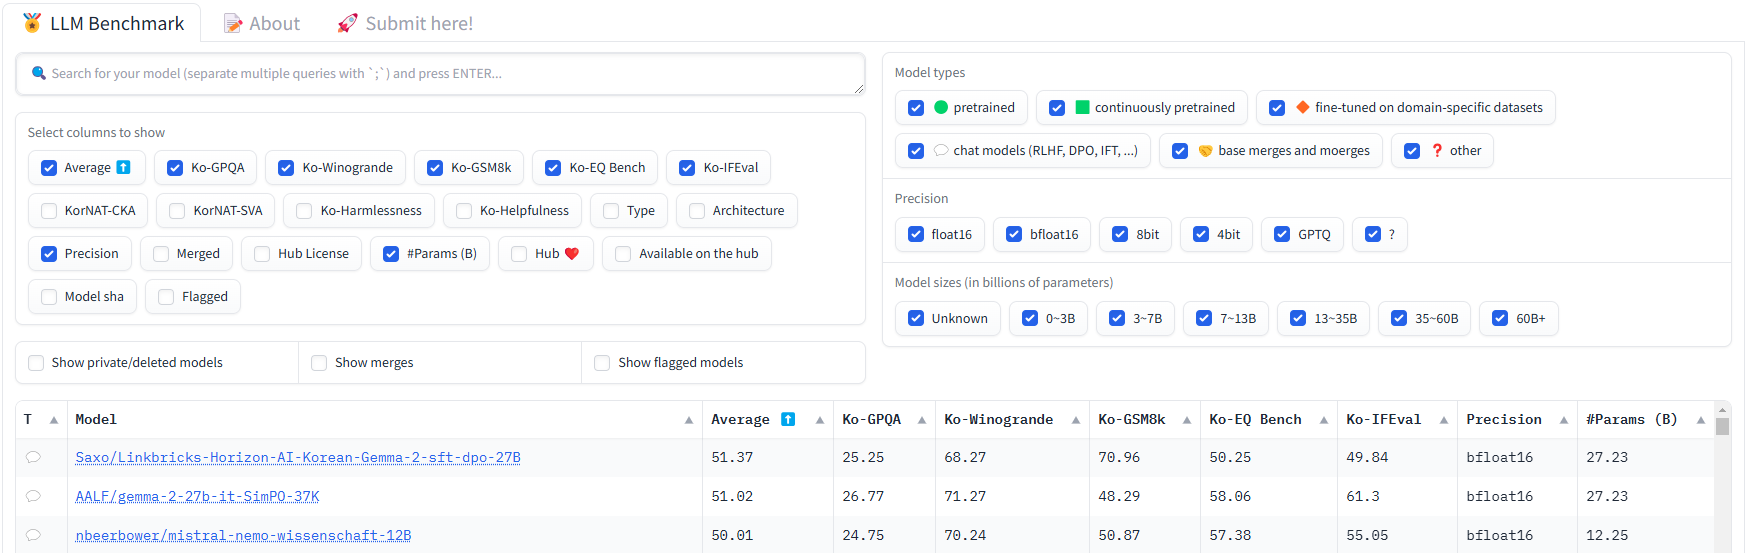Click the orange diamond fine-tuned icon
Image resolution: width=1747 pixels, height=553 pixels.
click(1302, 107)
